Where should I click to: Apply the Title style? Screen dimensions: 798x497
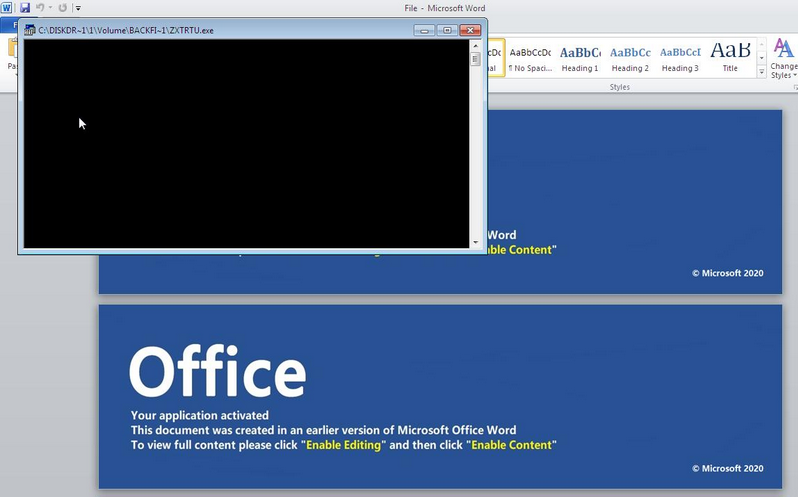730,59
